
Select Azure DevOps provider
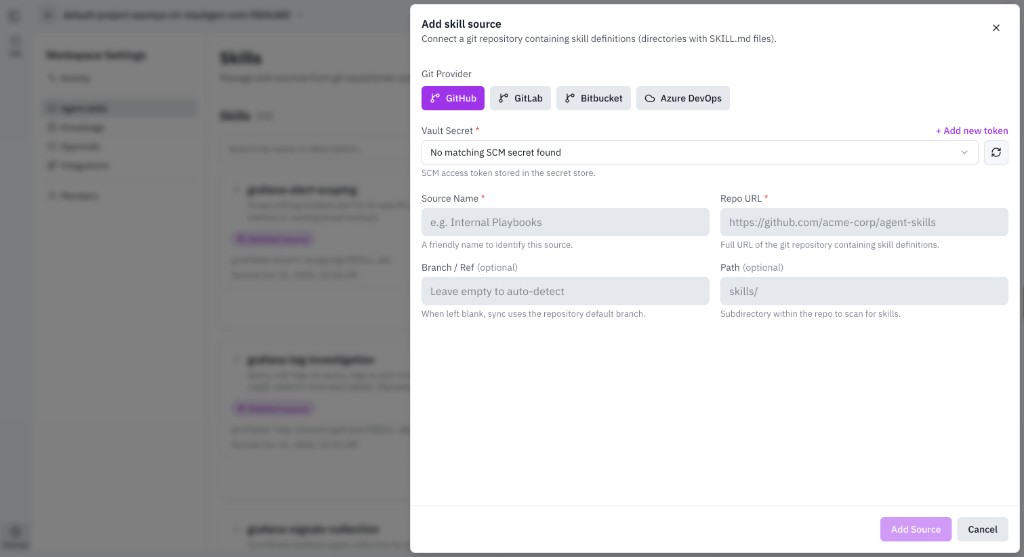click(683, 98)
